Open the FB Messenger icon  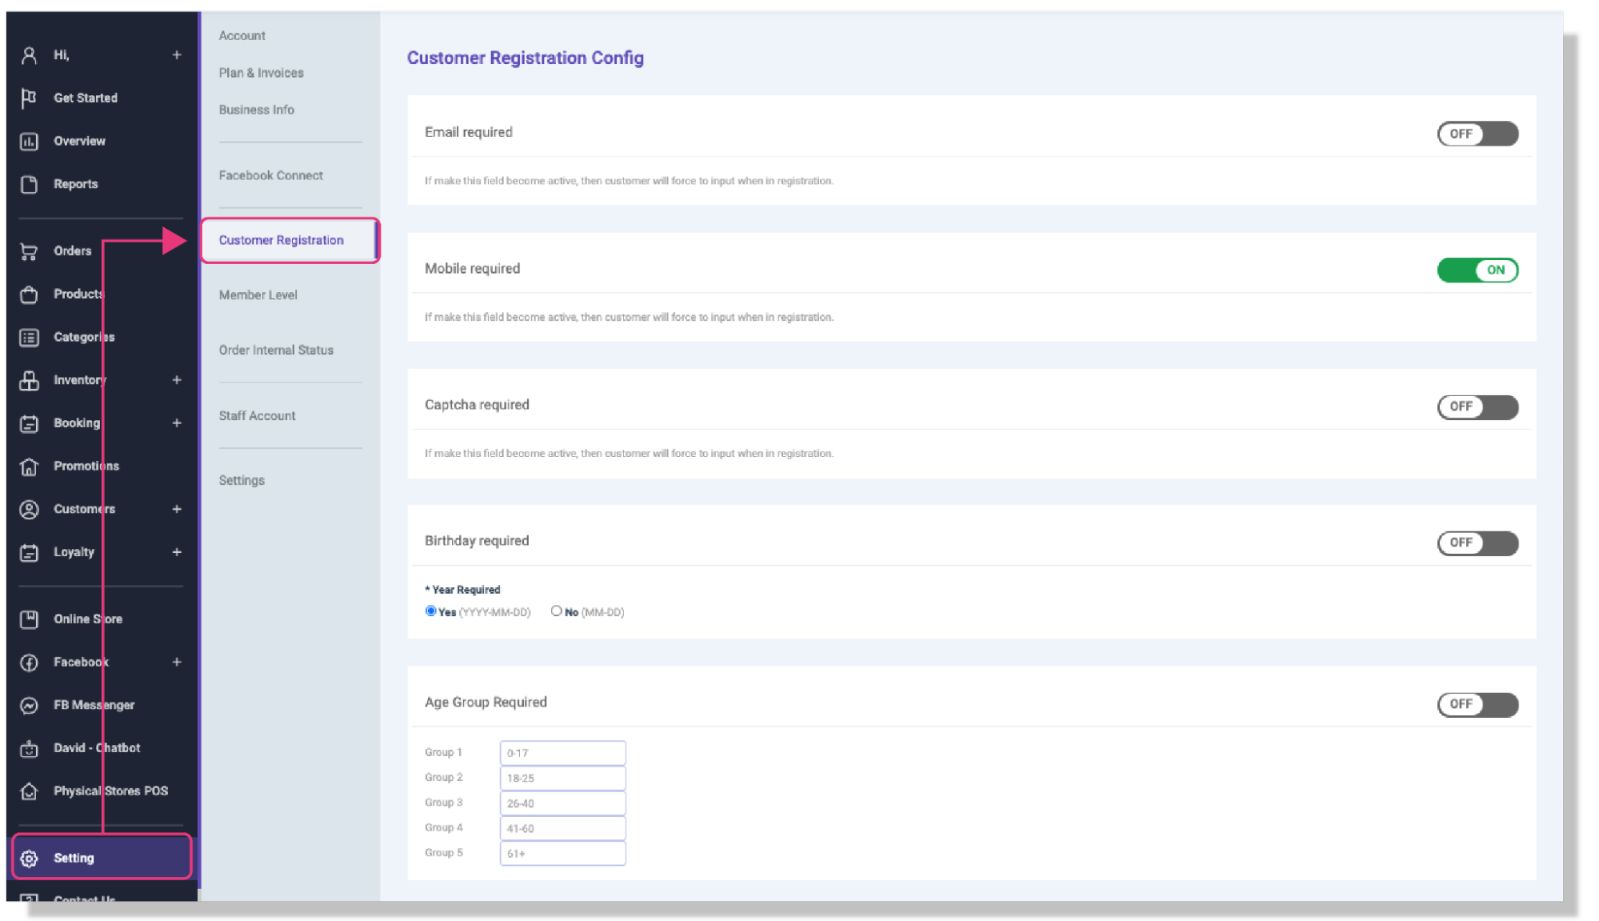click(x=29, y=705)
